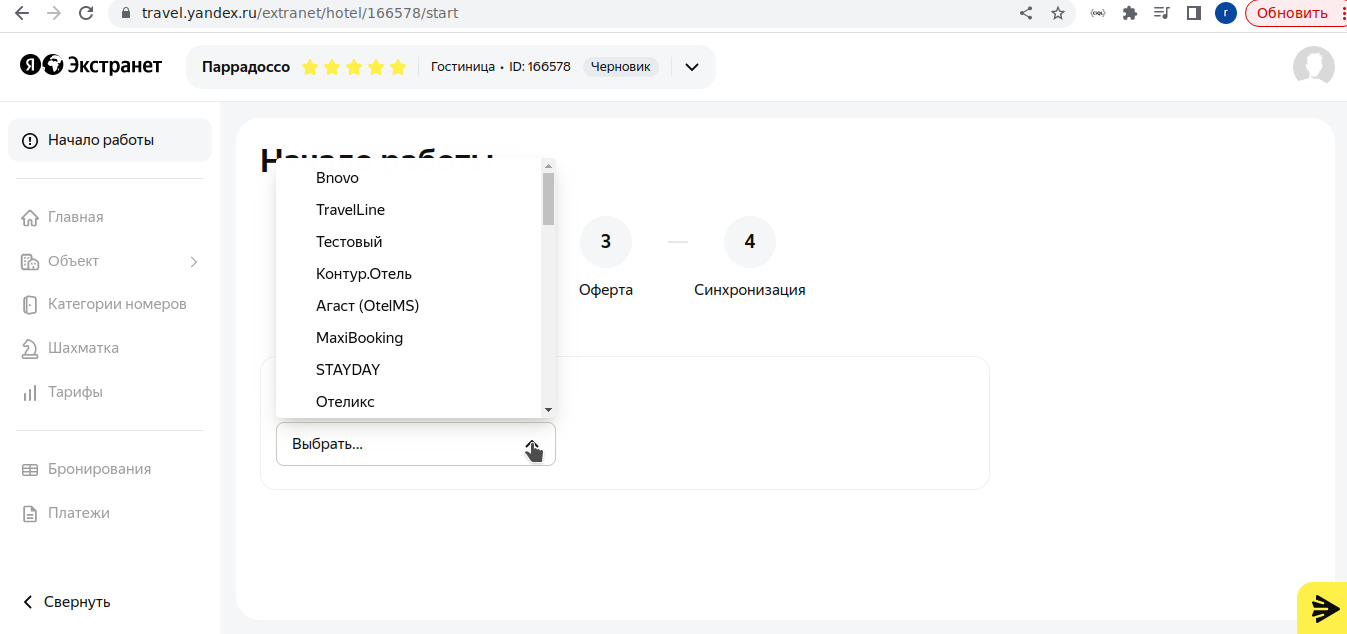Click the Тарифы bar chart icon
This screenshot has height=634, width=1347.
30,393
